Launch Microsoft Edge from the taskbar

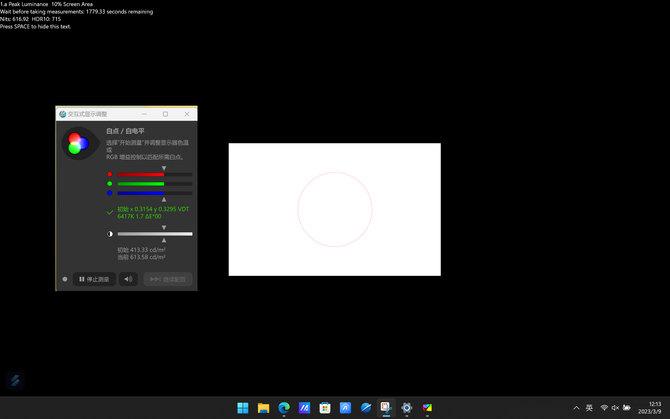284,408
